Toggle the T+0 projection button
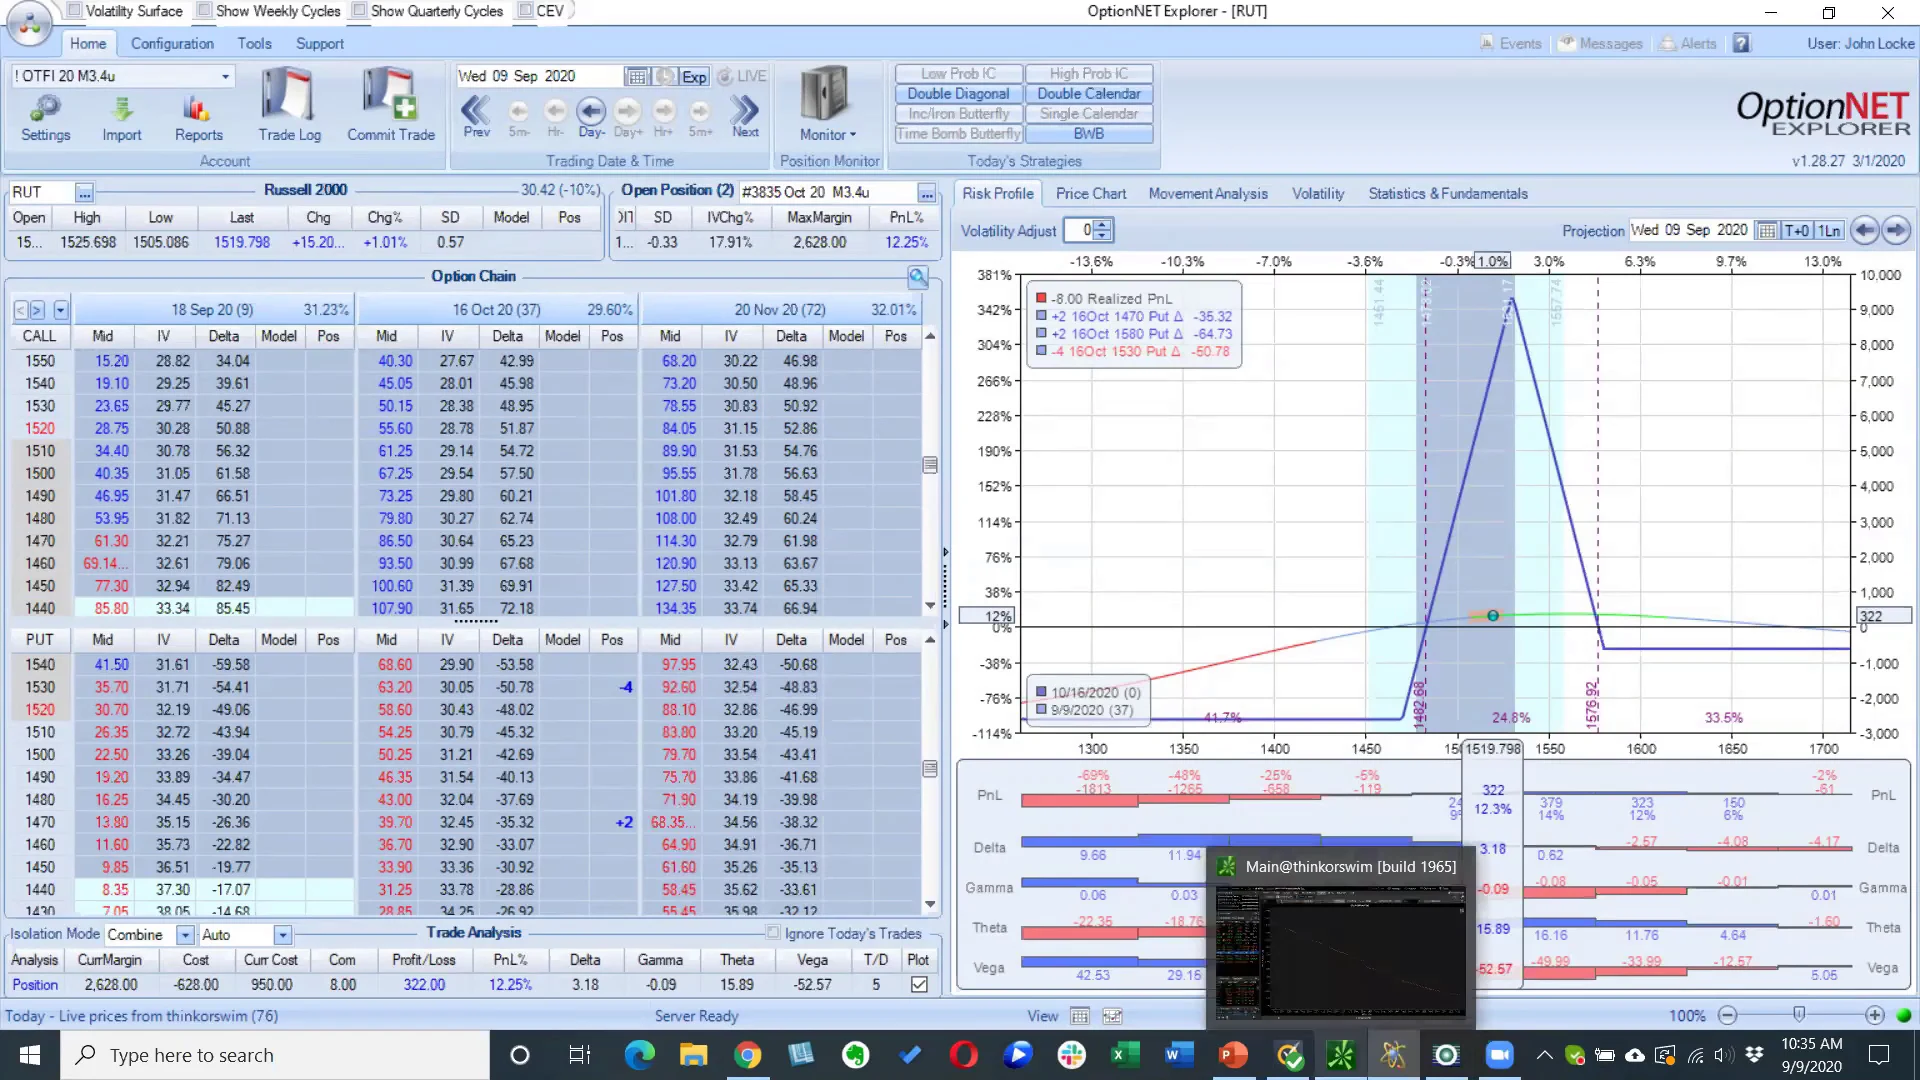This screenshot has width=1920, height=1080. tap(1797, 230)
